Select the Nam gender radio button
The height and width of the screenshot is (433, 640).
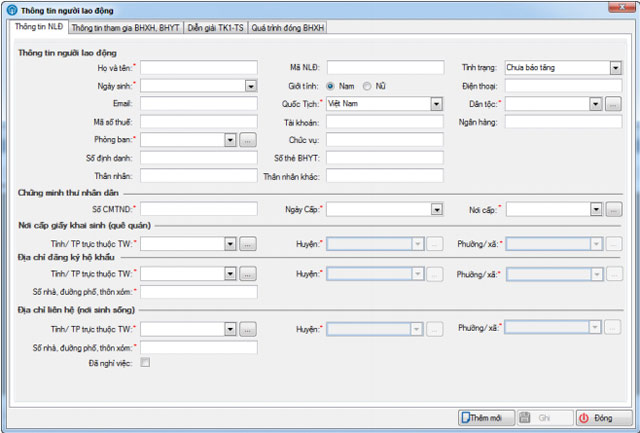(330, 86)
